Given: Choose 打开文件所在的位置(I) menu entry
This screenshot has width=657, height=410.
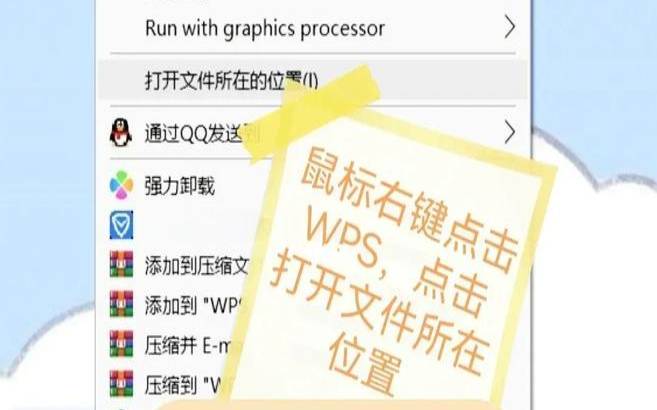Looking at the screenshot, I should 313,80.
